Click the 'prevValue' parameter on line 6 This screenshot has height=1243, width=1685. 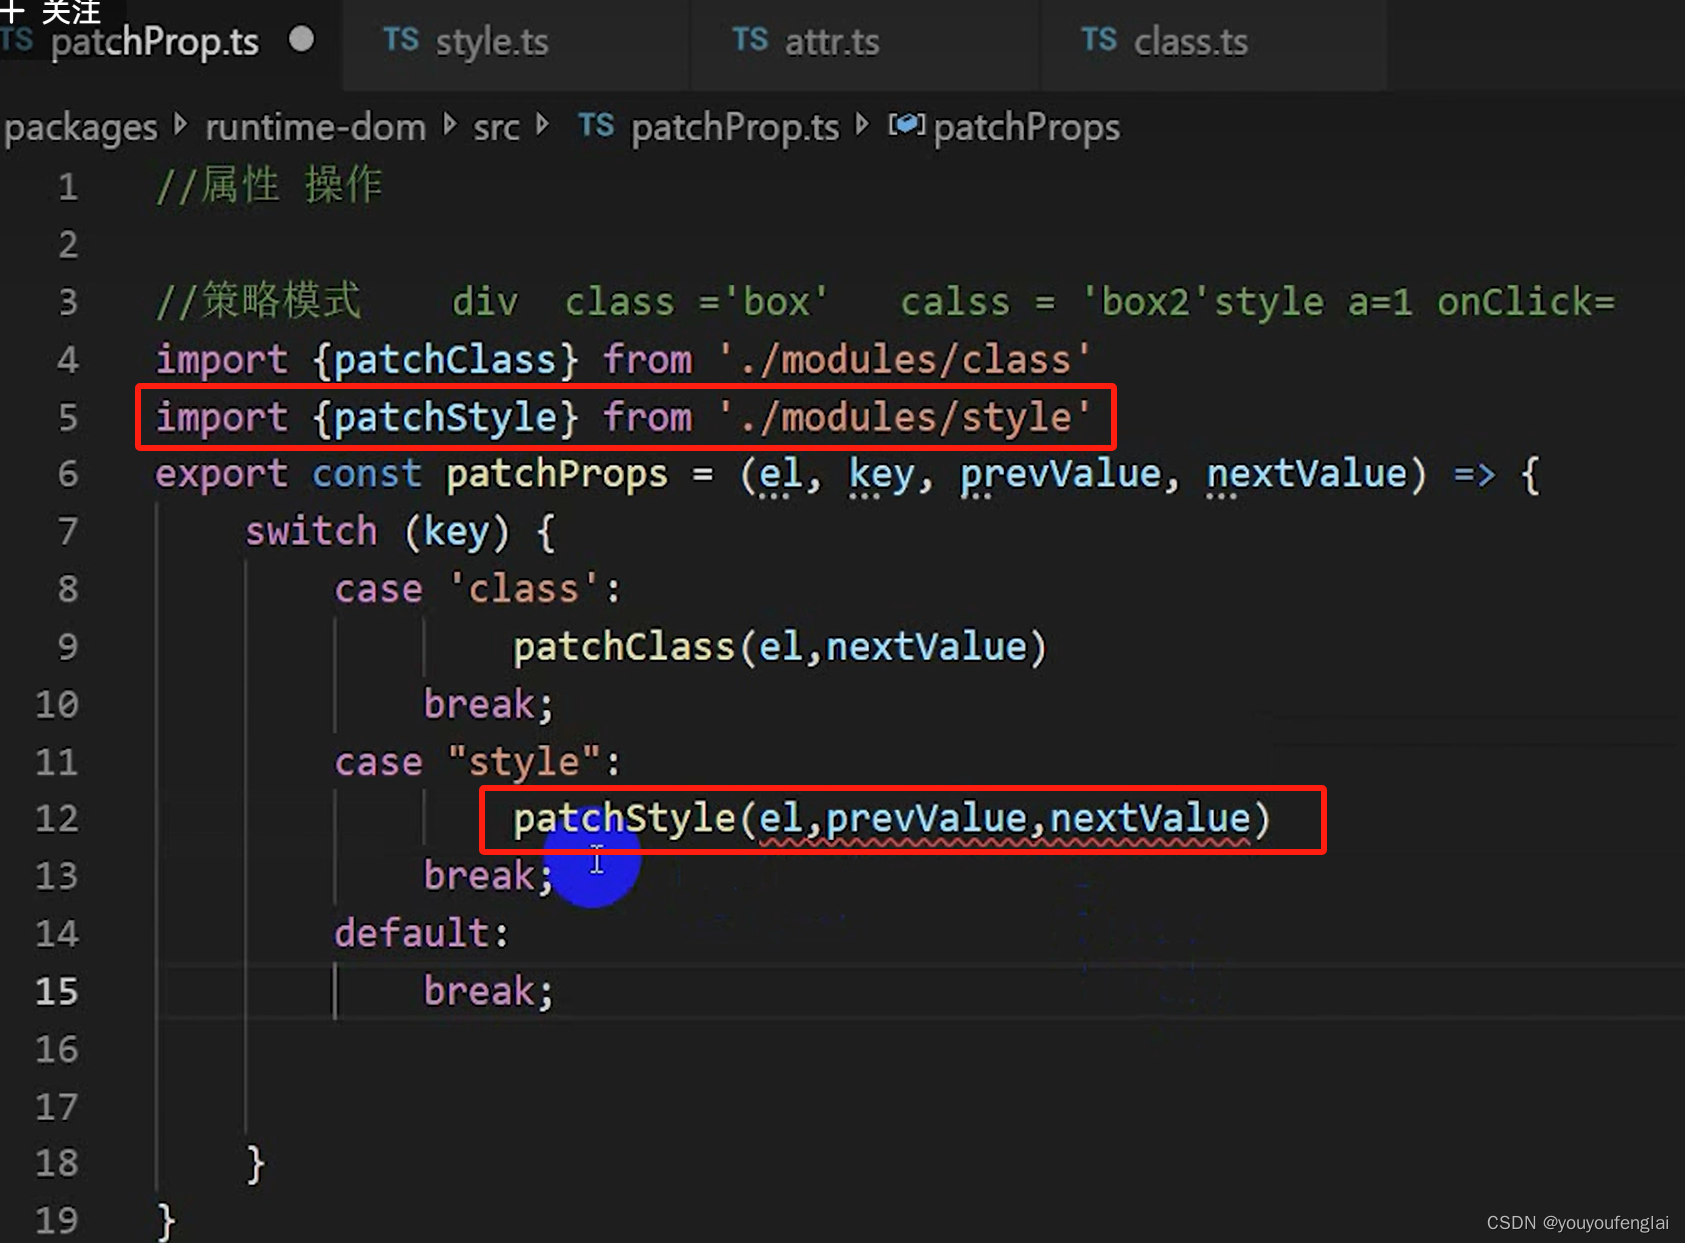[1060, 475]
